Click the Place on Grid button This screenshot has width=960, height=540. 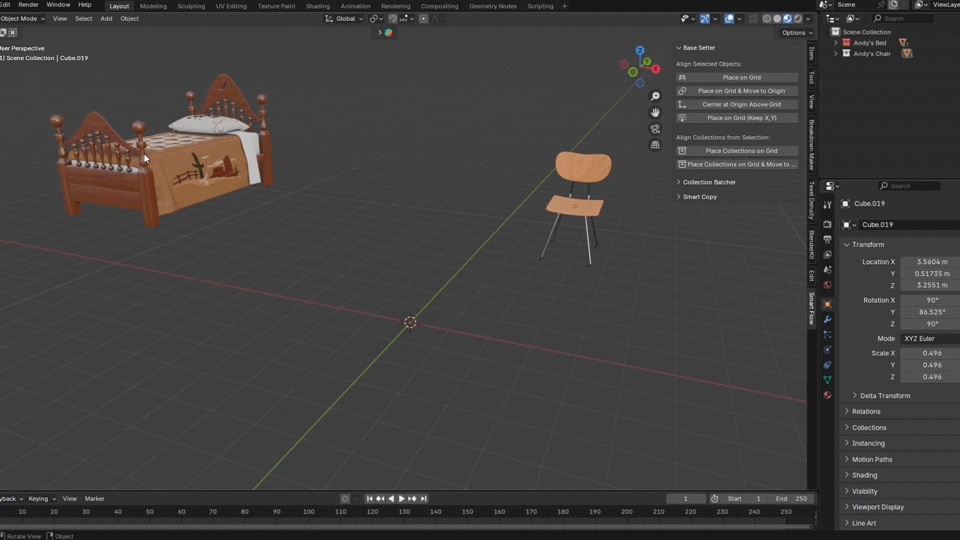point(737,78)
